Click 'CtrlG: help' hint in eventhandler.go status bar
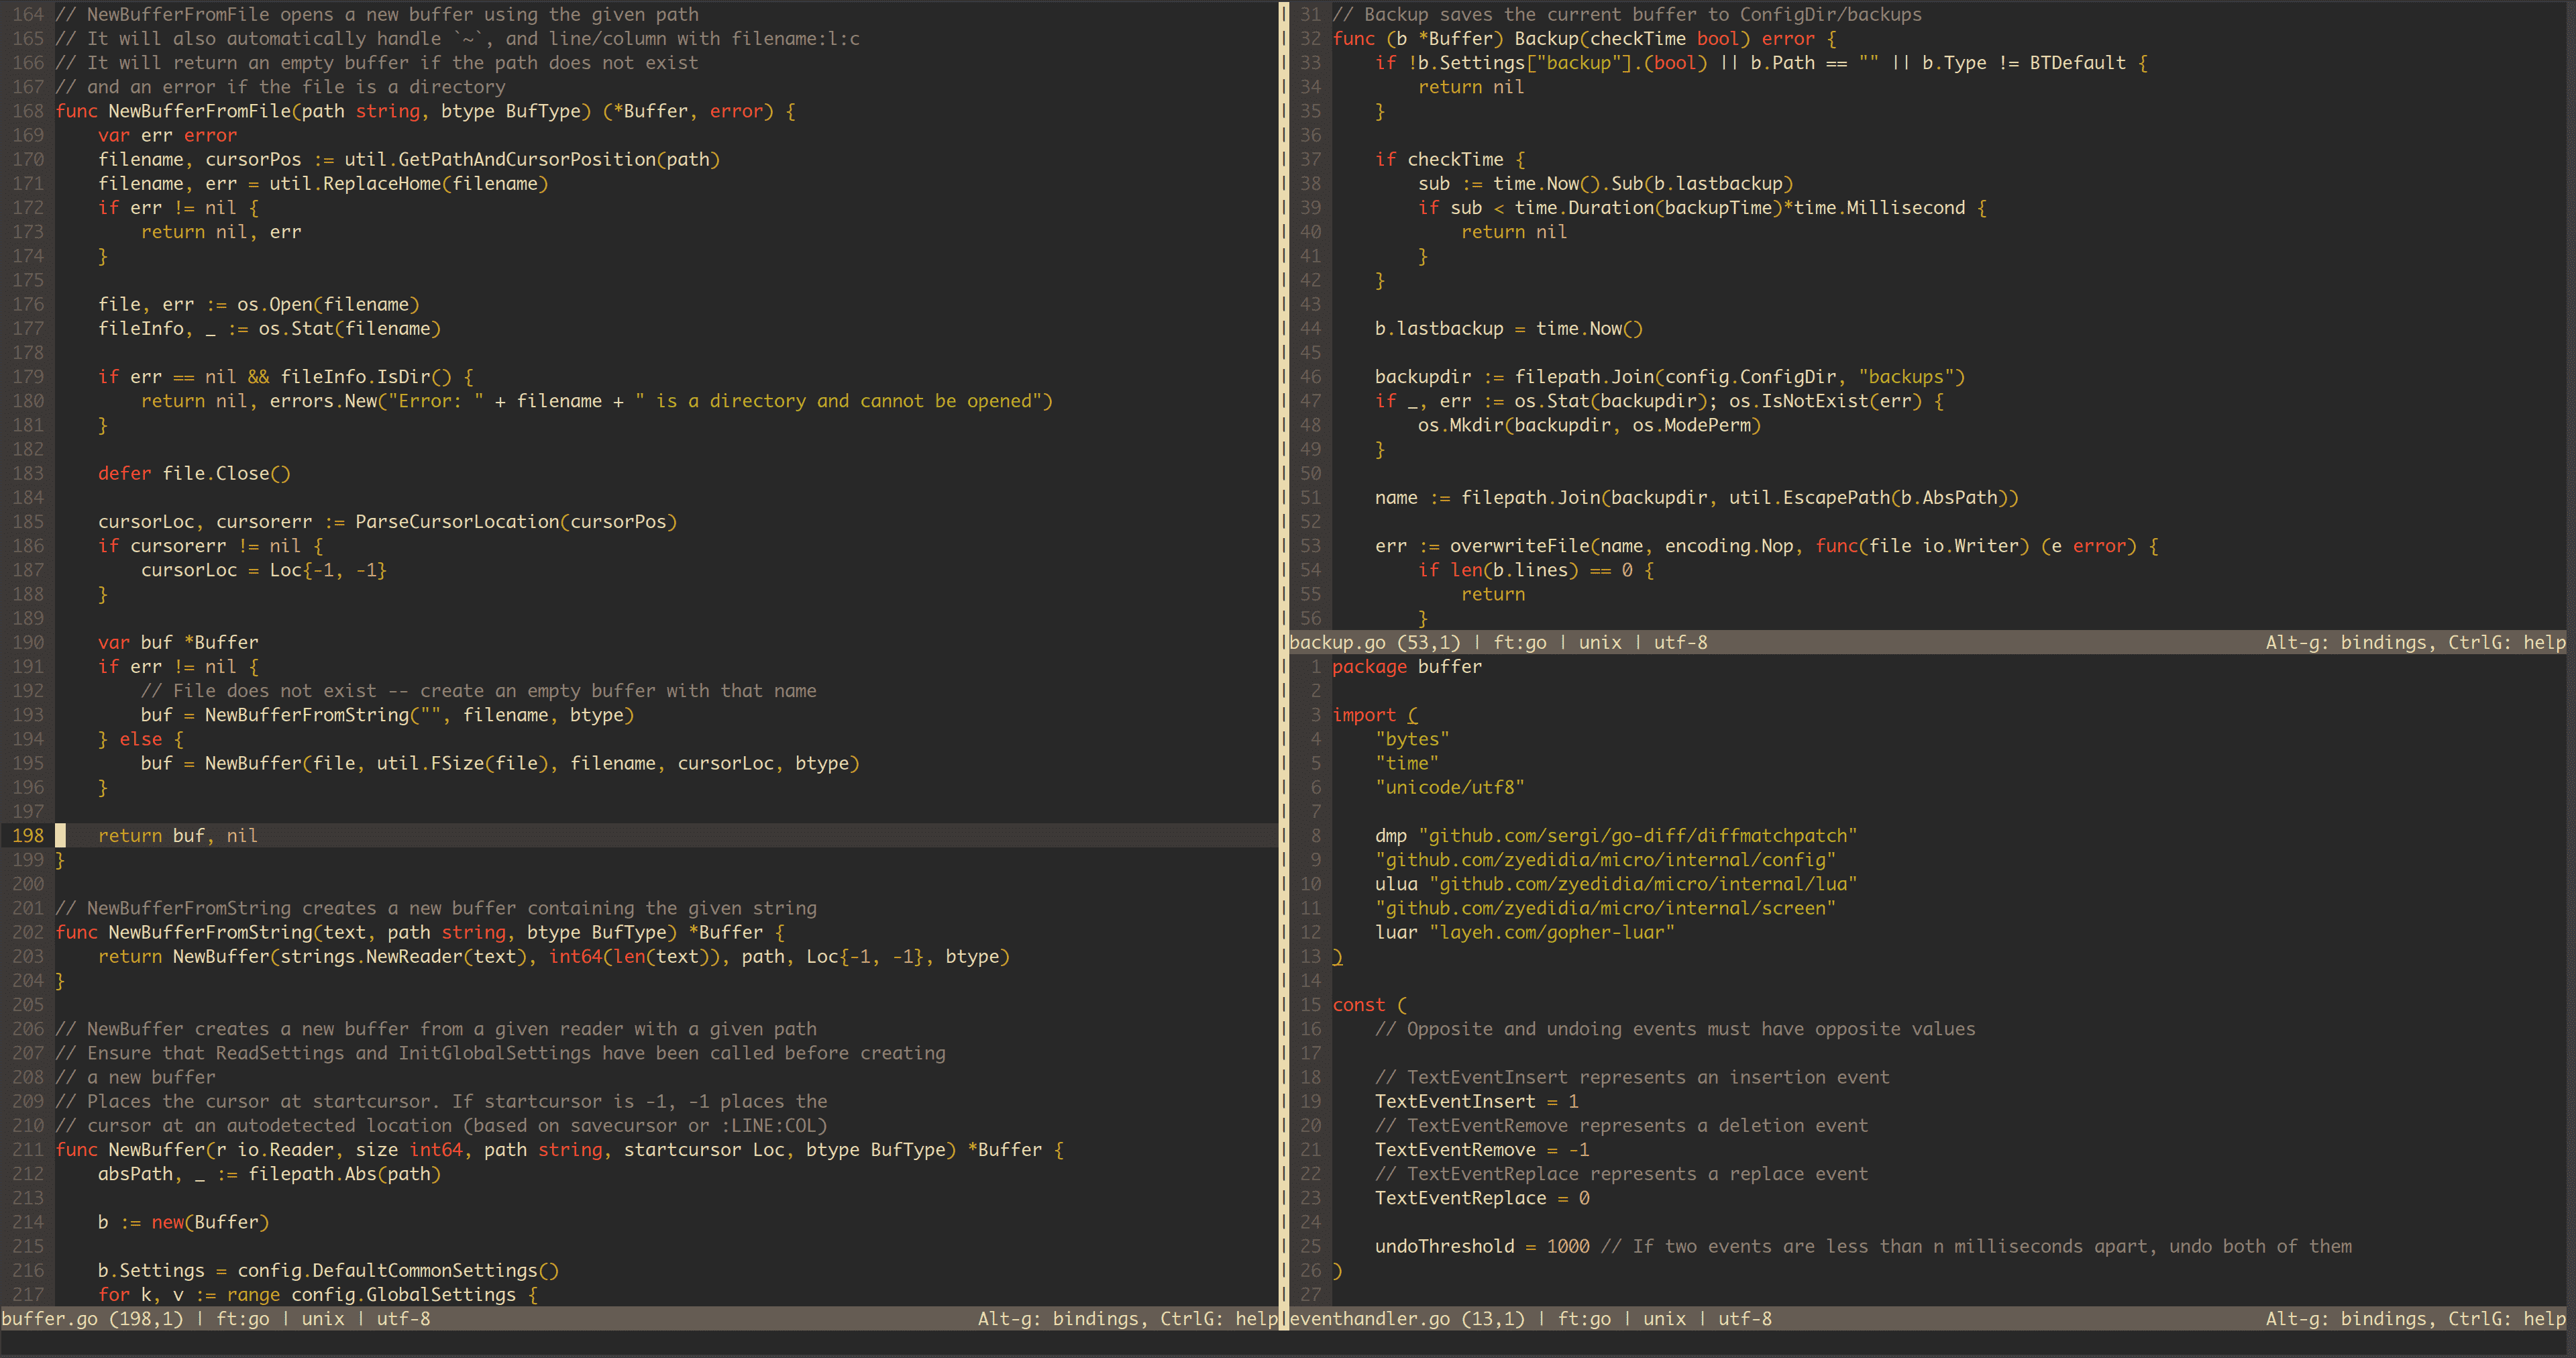The width and height of the screenshot is (2576, 1358). click(x=2507, y=1319)
